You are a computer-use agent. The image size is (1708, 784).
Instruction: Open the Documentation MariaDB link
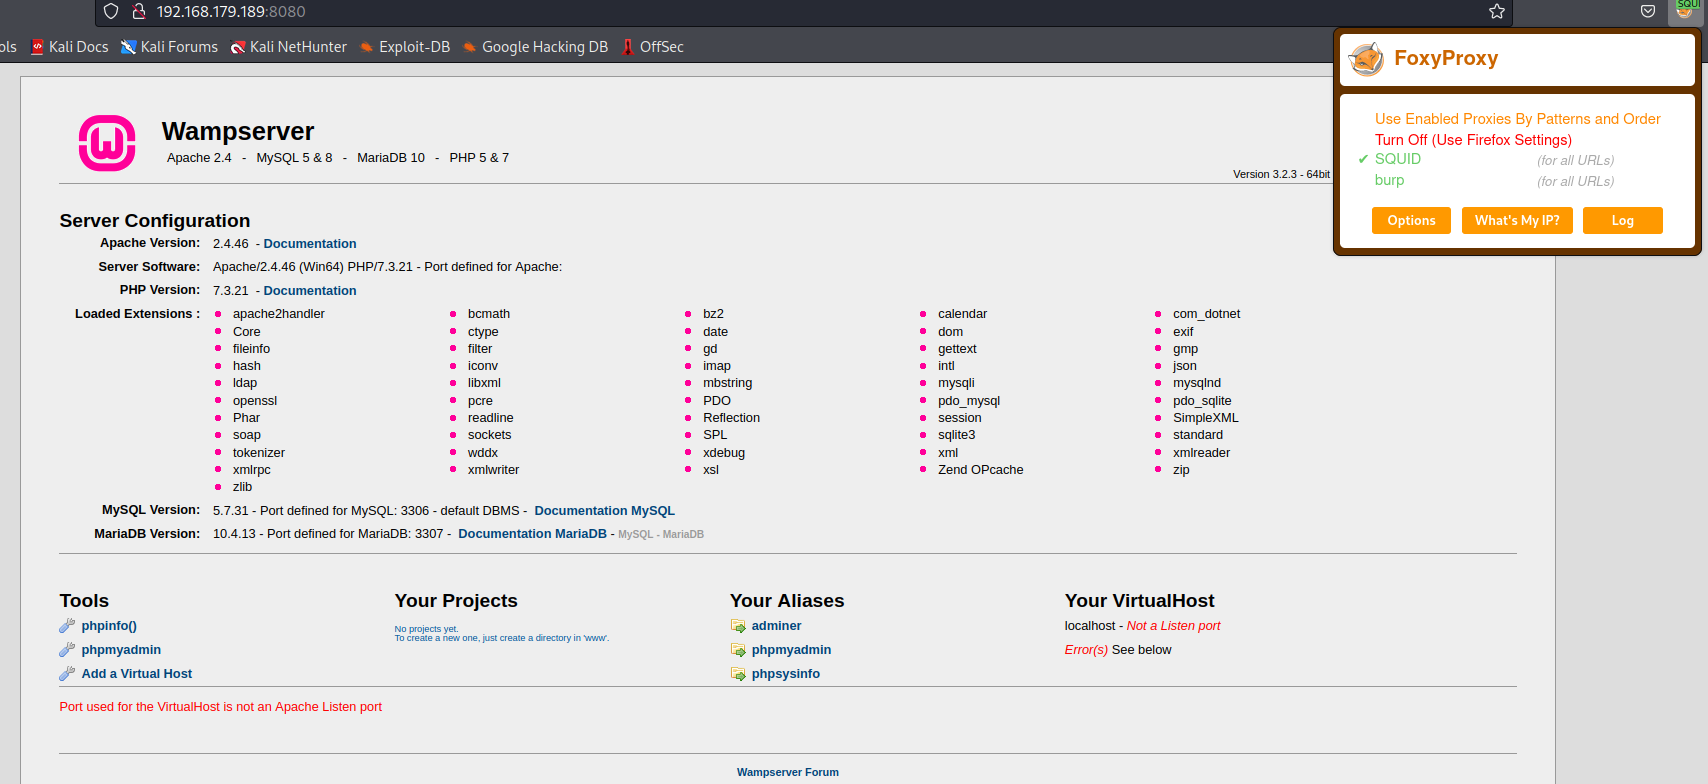pyautogui.click(x=532, y=534)
